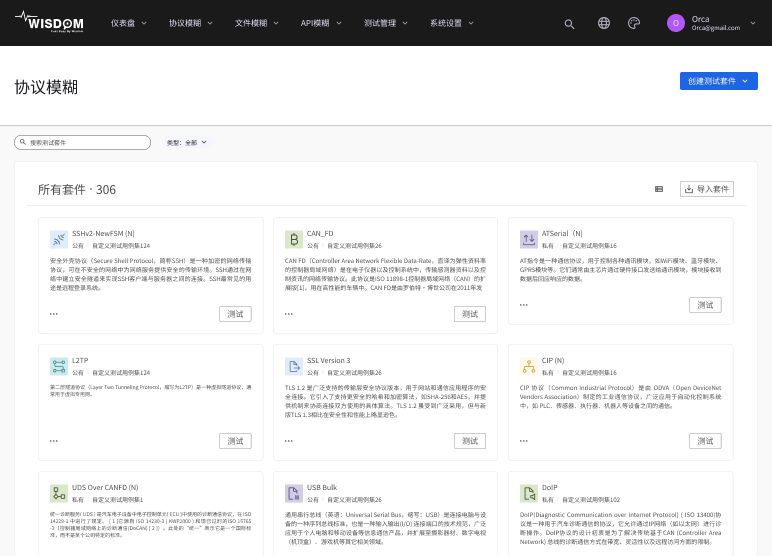The width and height of the screenshot is (772, 556).
Task: Open the 系统设置 menu
Action: coord(451,23)
